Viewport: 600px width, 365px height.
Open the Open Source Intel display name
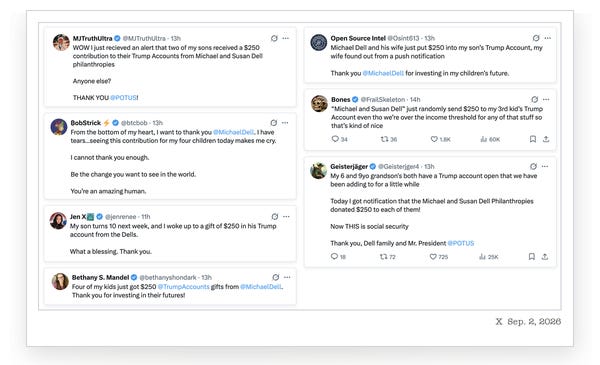pos(358,38)
